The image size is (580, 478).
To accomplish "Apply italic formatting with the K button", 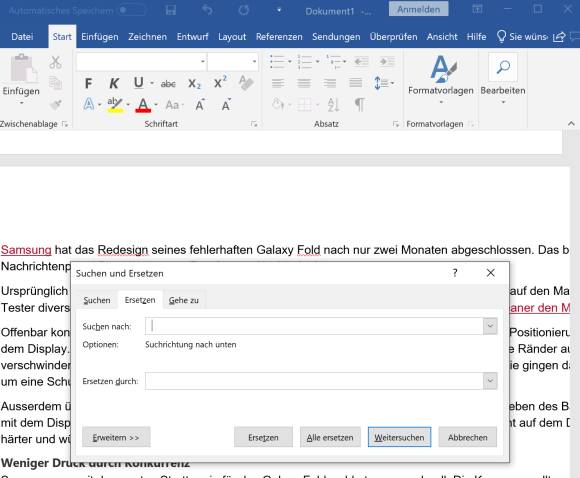I will coord(114,84).
